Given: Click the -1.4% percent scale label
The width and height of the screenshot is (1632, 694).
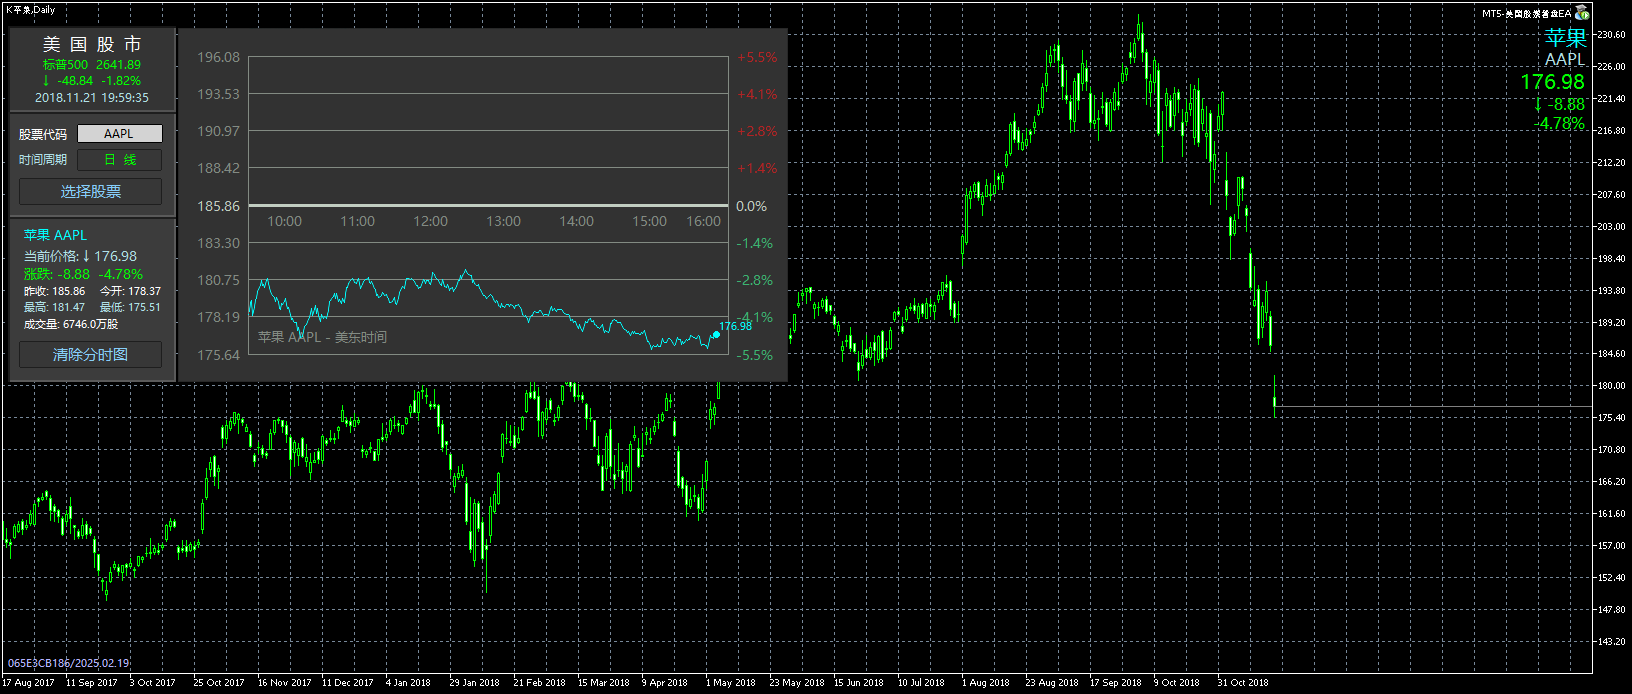Looking at the screenshot, I should pos(755,243).
